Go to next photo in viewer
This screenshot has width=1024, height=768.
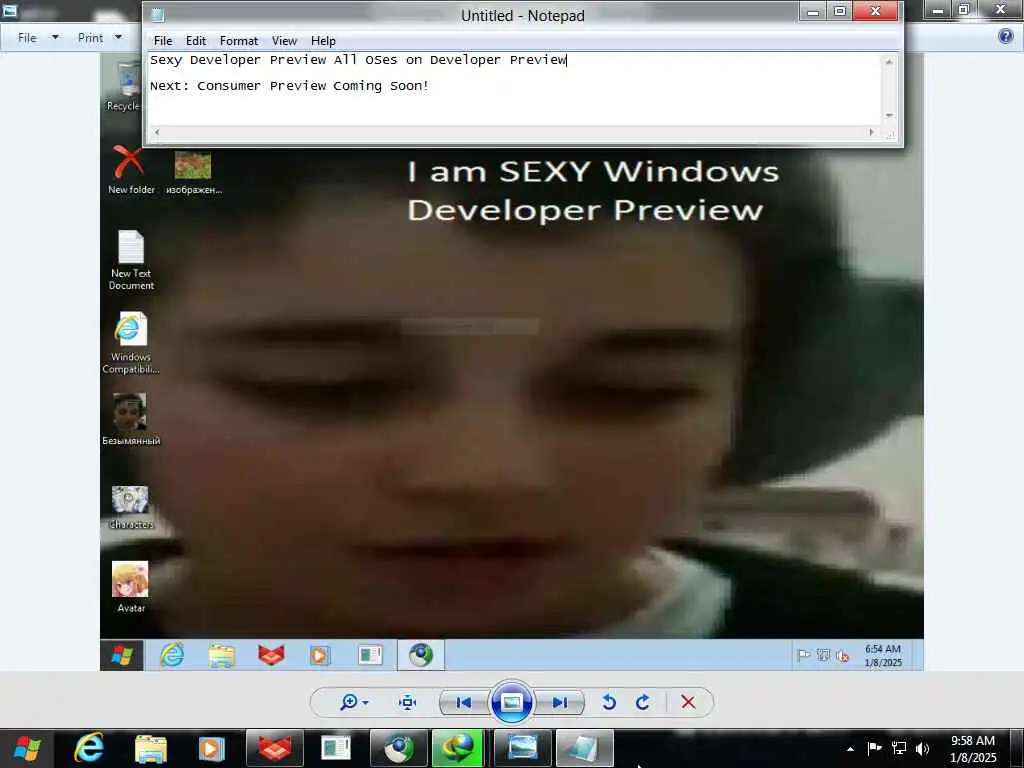point(559,703)
